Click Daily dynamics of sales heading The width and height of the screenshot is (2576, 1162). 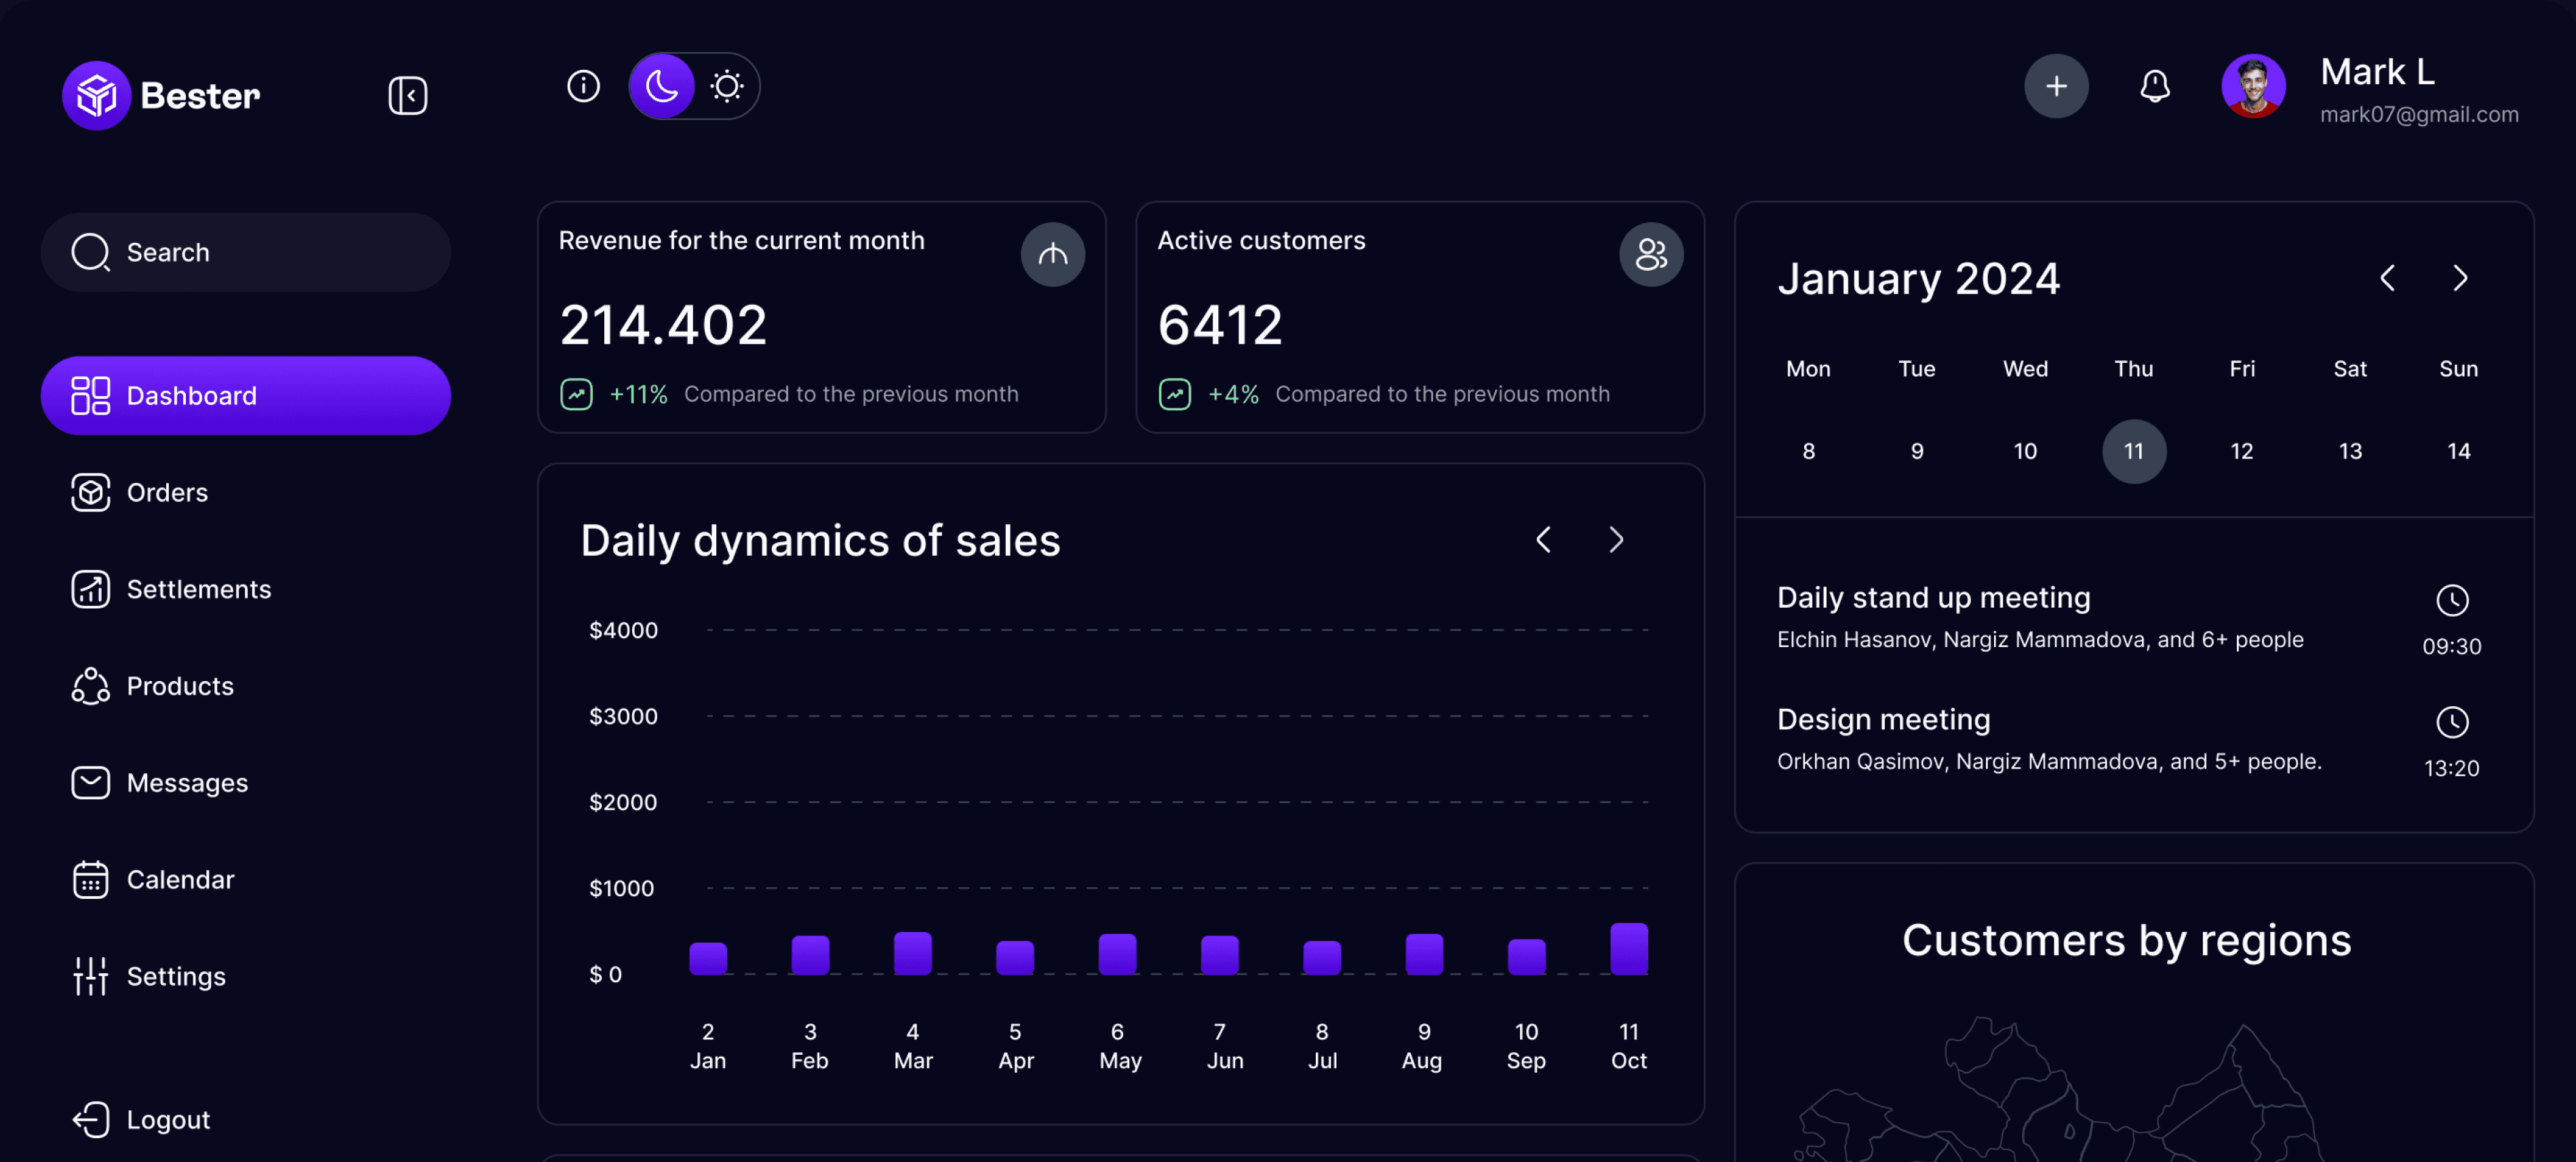coord(820,541)
